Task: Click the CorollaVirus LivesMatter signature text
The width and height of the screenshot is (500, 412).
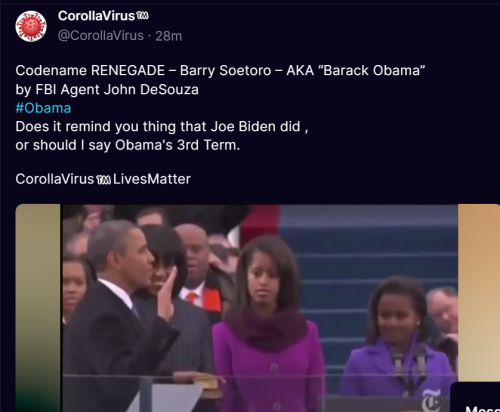Action: tap(103, 179)
